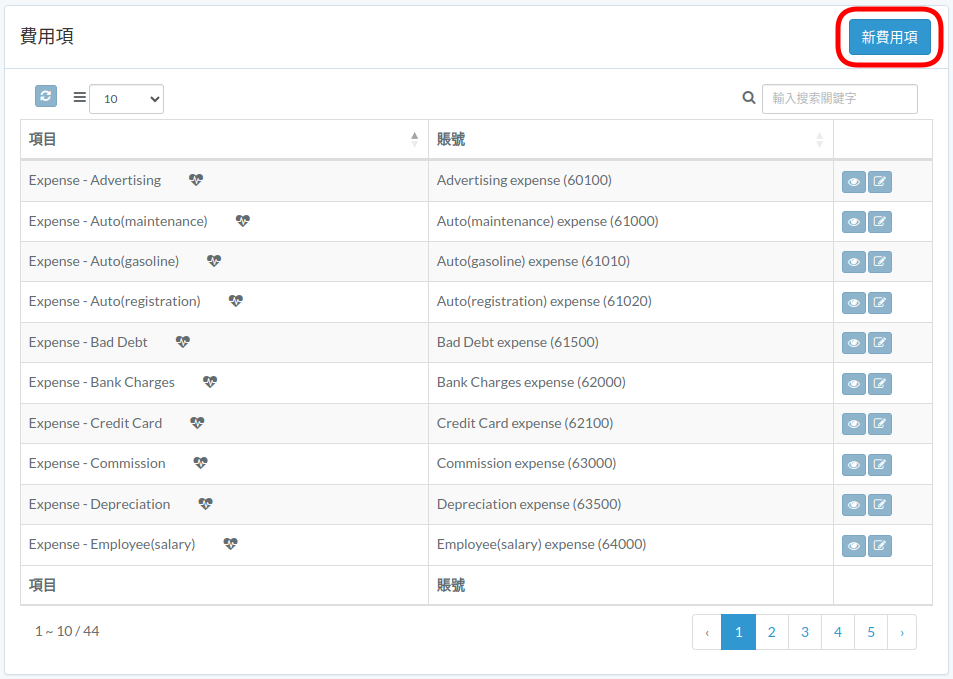Viewport: 953px width, 679px height.
Task: Edit the Expense - Commission row
Action: point(879,465)
